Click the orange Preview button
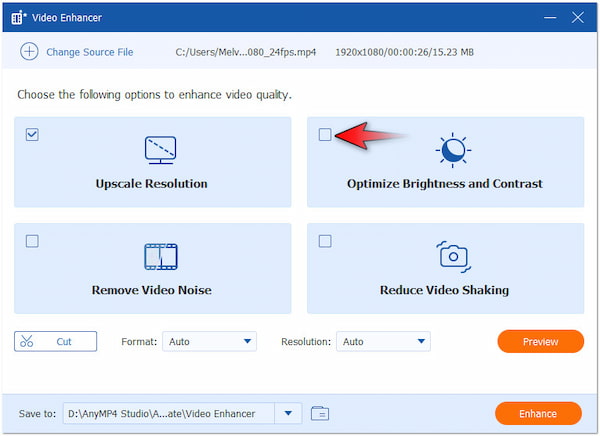The height and width of the screenshot is (436, 600). point(540,342)
